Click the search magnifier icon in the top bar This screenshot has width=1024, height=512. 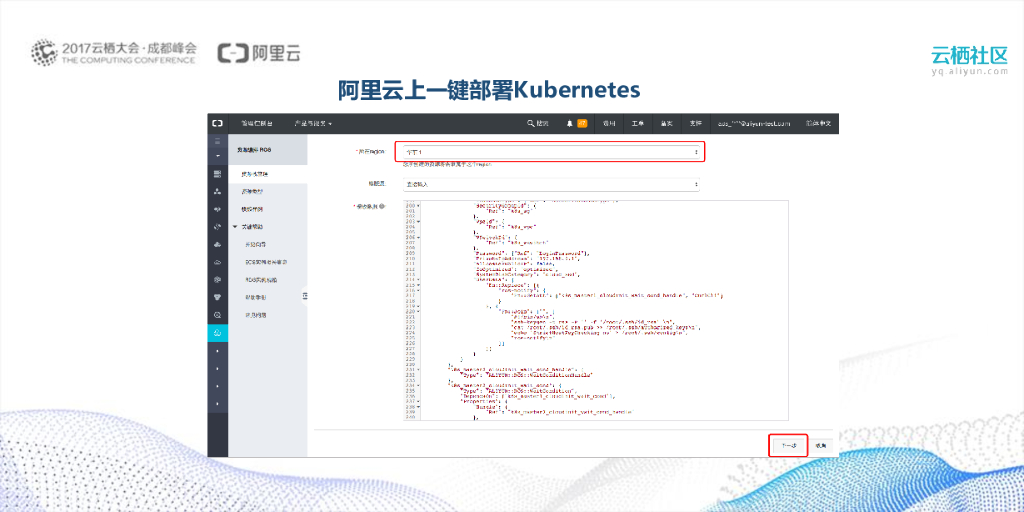coord(530,123)
